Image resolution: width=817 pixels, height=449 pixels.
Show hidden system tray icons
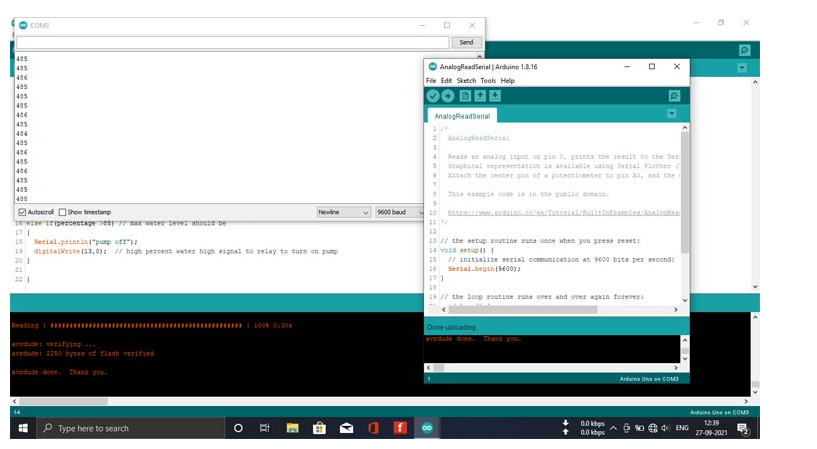[x=613, y=428]
